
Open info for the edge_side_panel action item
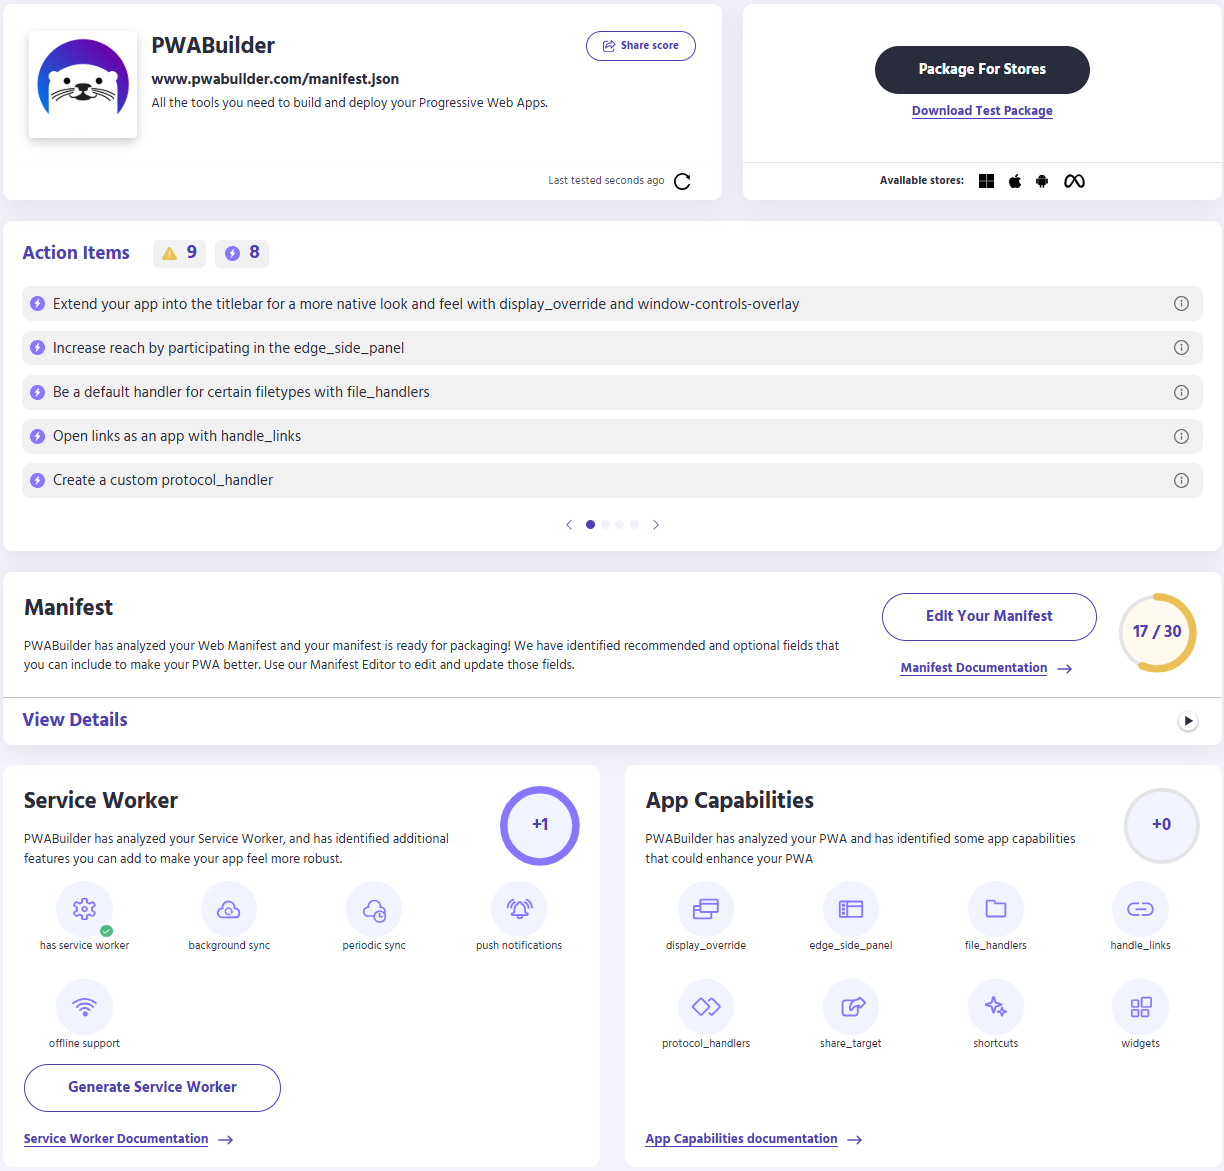(x=1181, y=348)
